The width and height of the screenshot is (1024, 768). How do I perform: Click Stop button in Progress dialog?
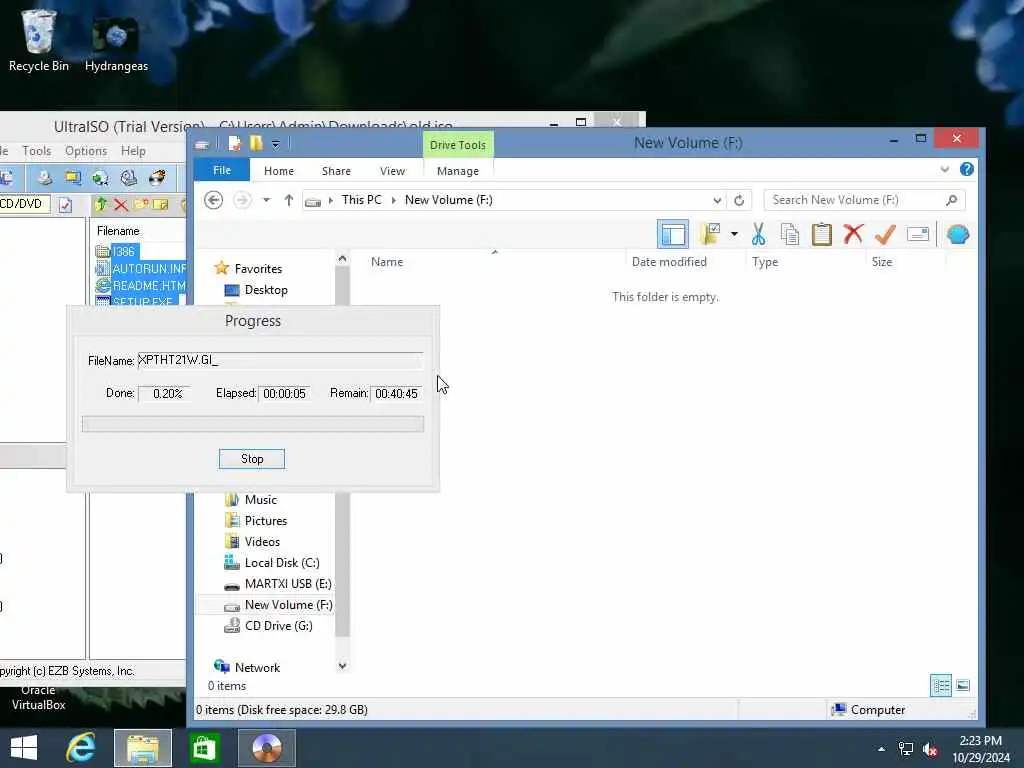coord(252,458)
